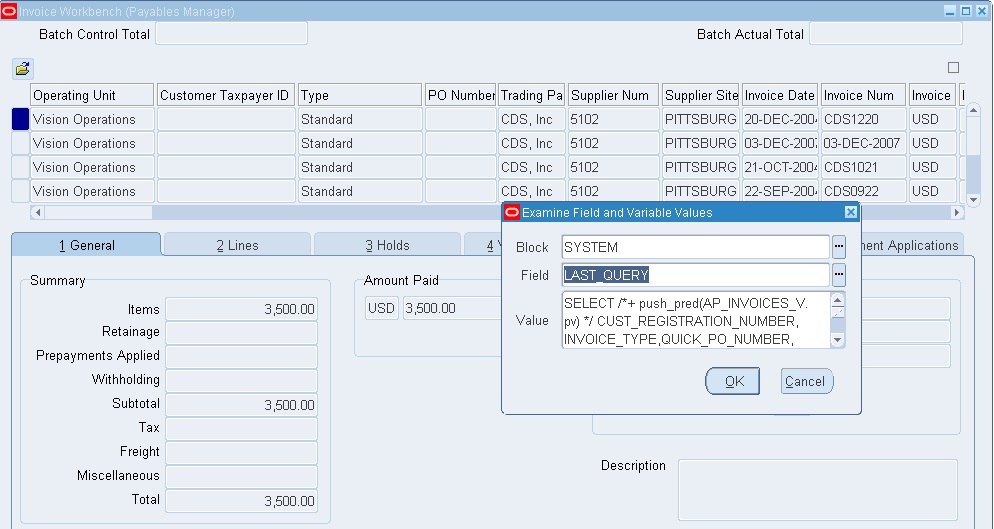The image size is (994, 529).
Task: Minimize the Invoice Workbench window
Action: tap(950, 11)
